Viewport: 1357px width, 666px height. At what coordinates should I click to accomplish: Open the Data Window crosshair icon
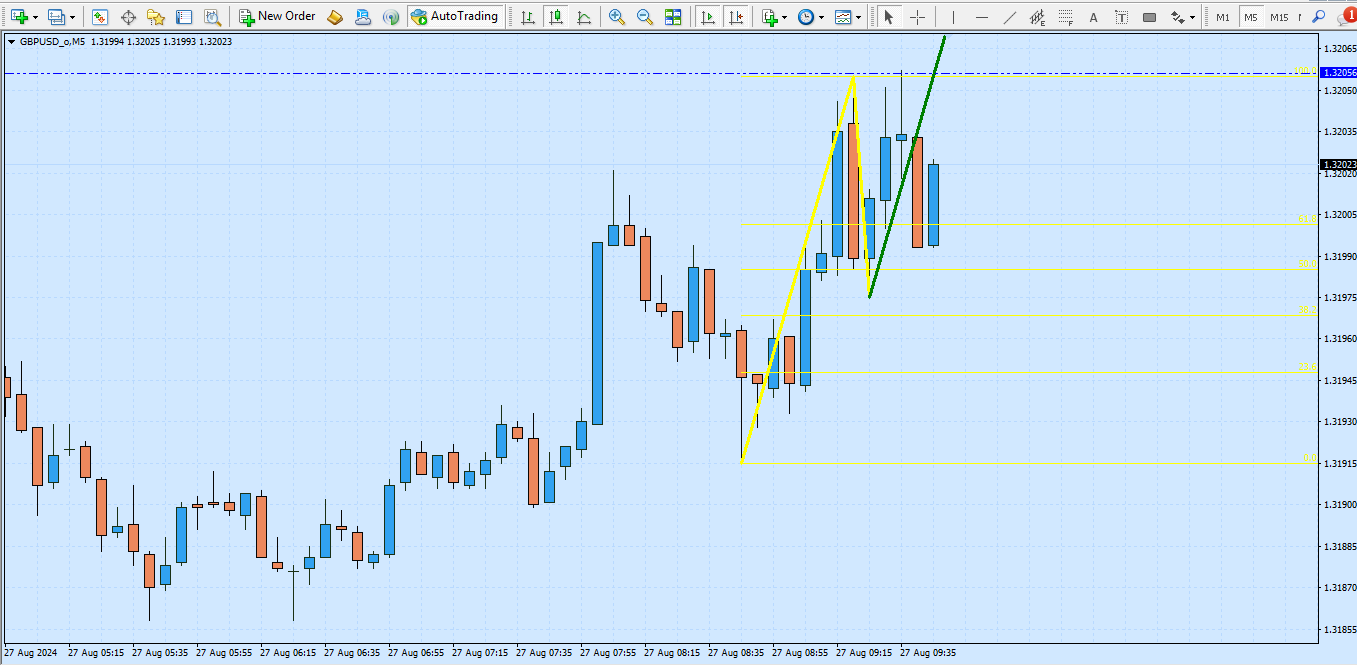click(x=128, y=17)
